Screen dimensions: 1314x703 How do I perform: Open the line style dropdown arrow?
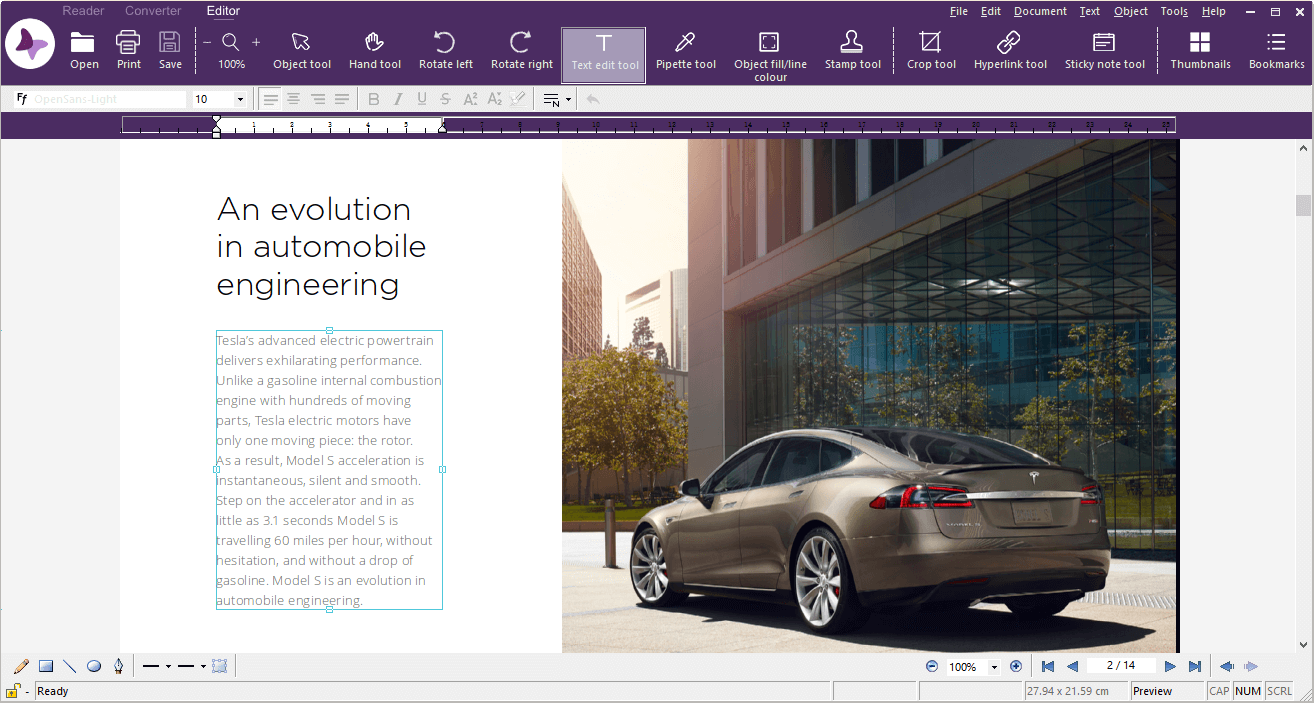(203, 666)
